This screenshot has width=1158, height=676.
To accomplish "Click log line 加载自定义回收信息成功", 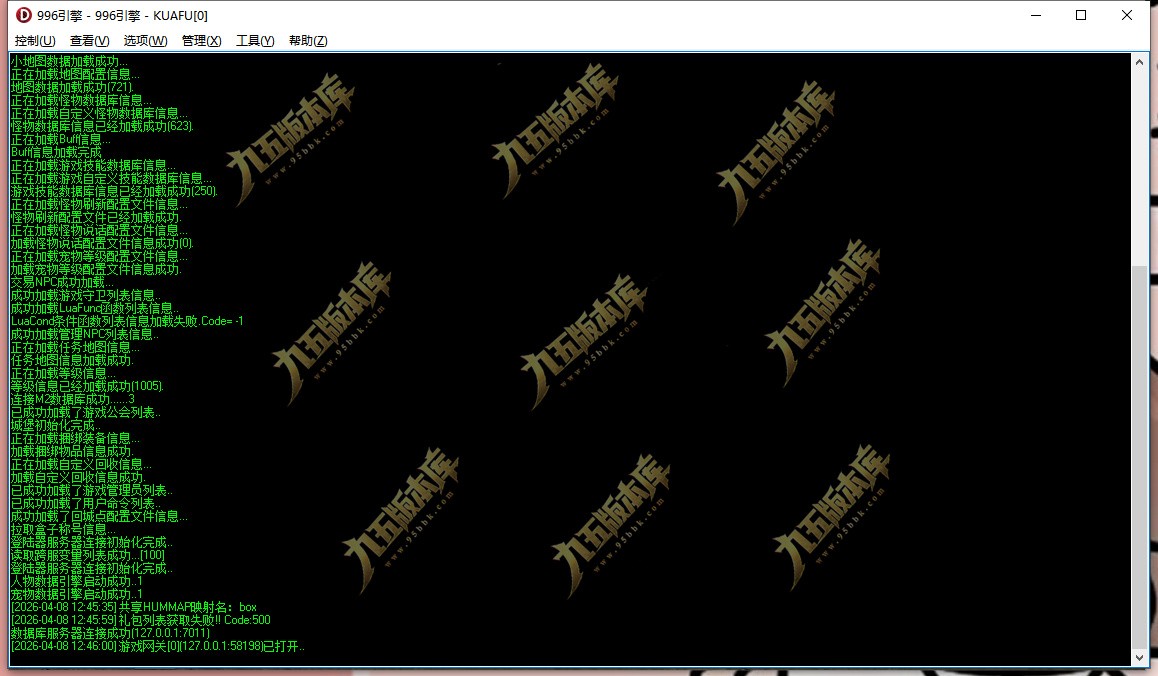I will [x=78, y=477].
